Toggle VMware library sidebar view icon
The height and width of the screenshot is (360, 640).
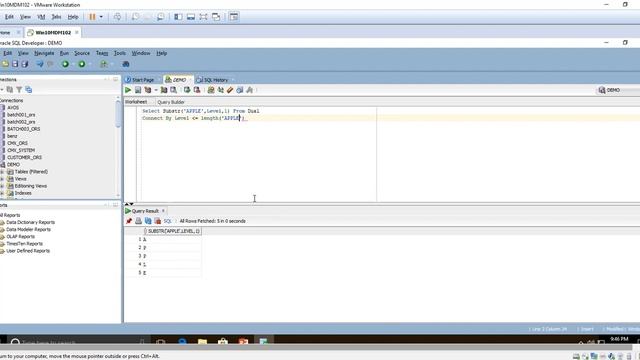tap(178, 17)
